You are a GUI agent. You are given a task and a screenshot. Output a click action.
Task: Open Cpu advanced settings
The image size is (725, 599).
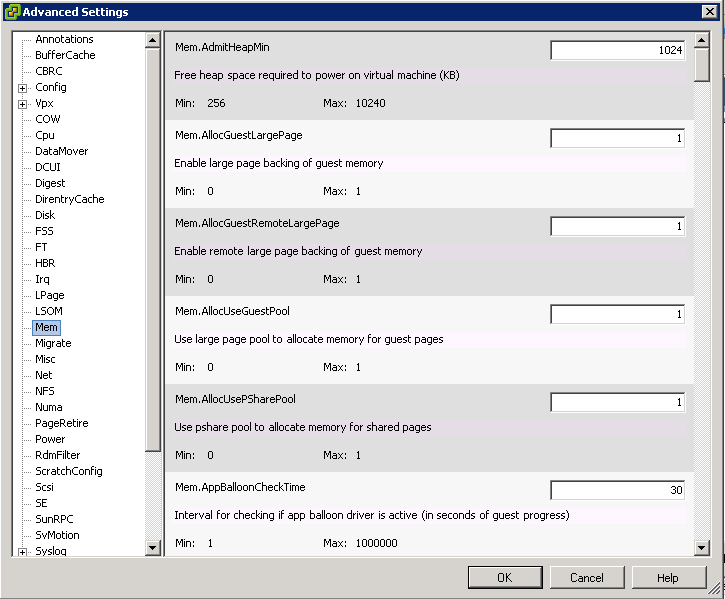[45, 135]
